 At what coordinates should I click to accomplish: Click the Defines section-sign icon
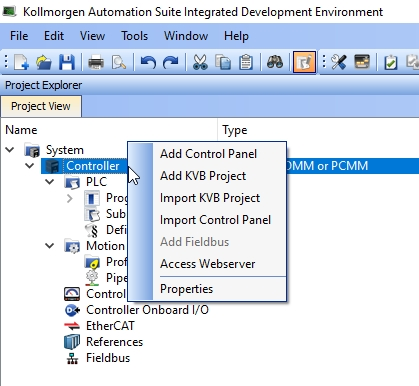(x=92, y=230)
